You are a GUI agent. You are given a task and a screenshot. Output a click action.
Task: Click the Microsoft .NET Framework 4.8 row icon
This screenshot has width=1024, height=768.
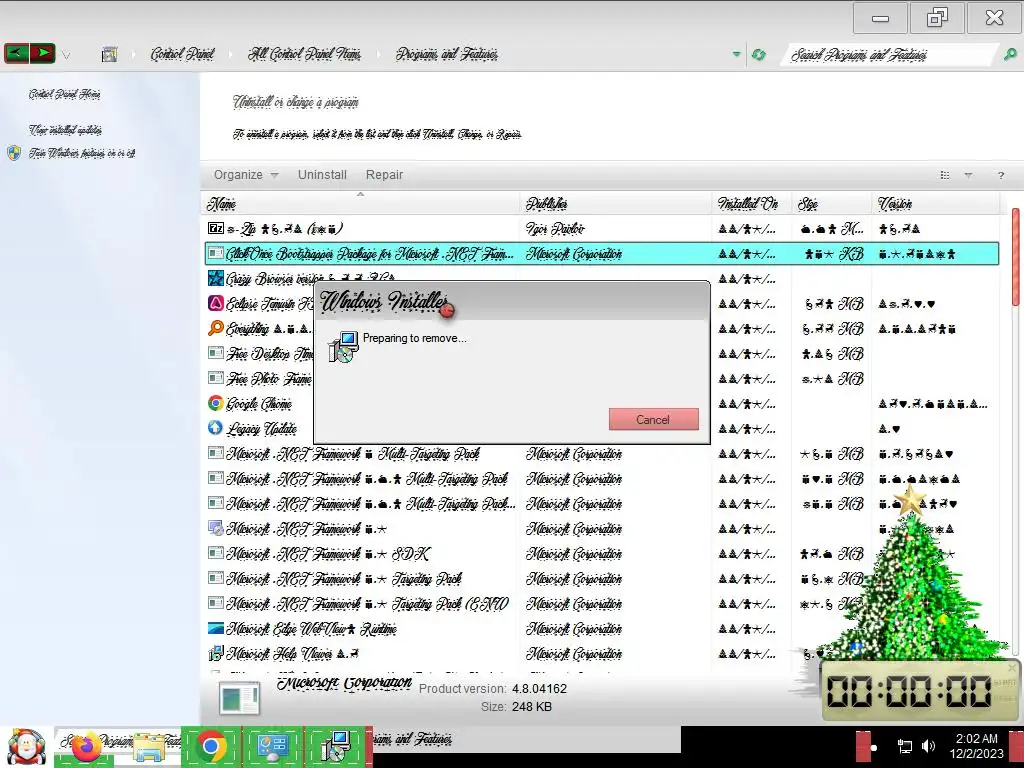216,528
